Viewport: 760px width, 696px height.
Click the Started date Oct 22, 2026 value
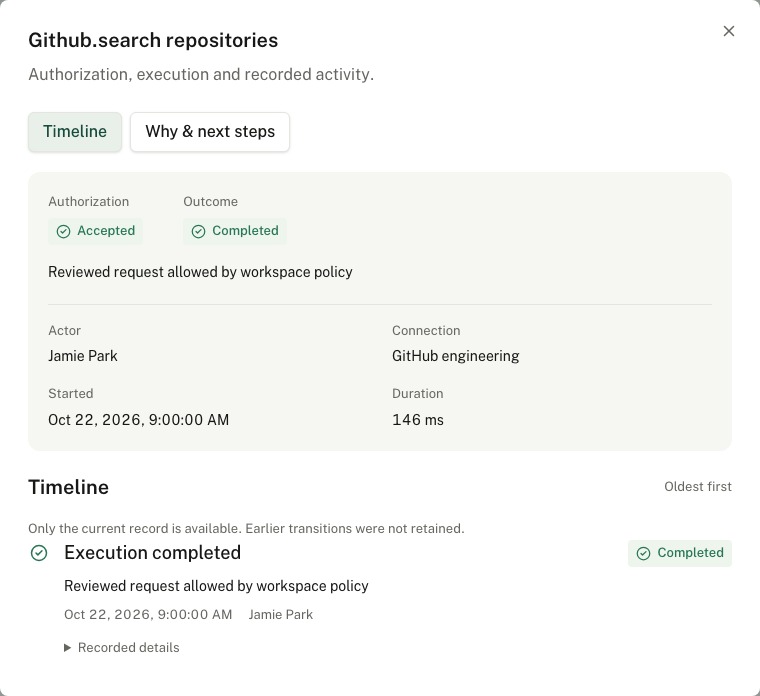pos(139,420)
